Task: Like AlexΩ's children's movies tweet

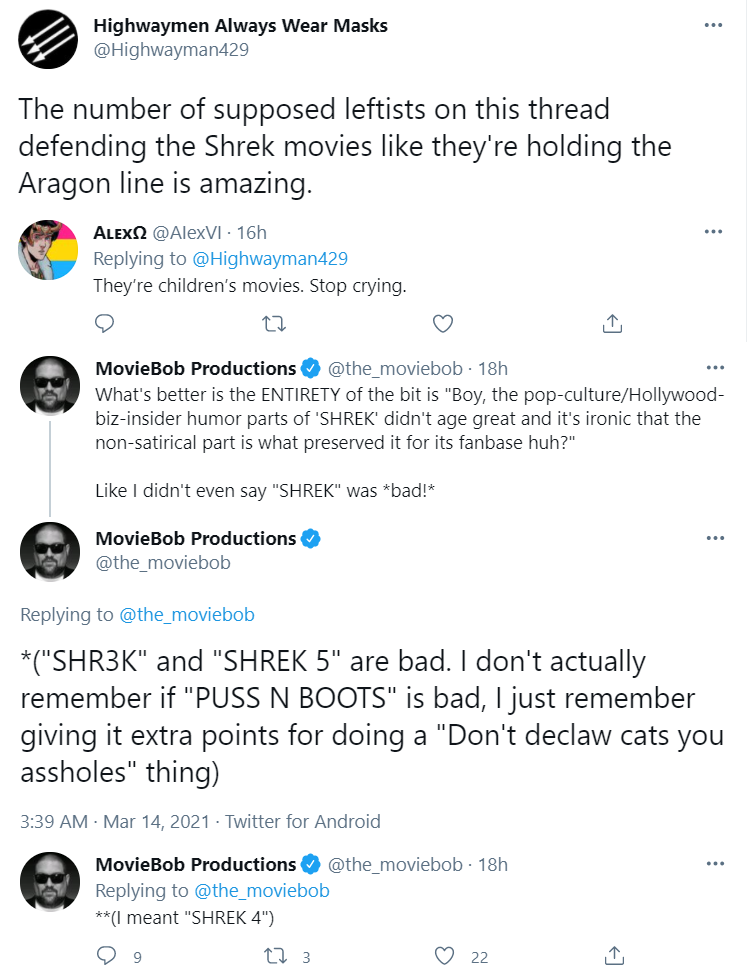Action: (443, 323)
